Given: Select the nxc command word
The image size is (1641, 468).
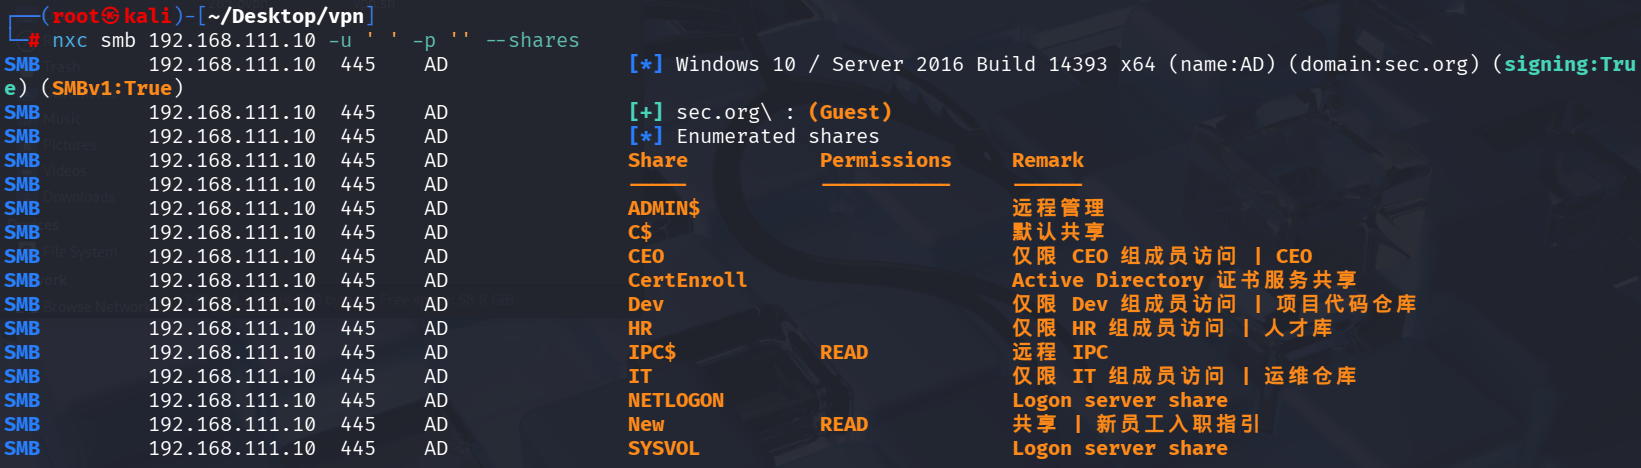Looking at the screenshot, I should click(x=70, y=40).
